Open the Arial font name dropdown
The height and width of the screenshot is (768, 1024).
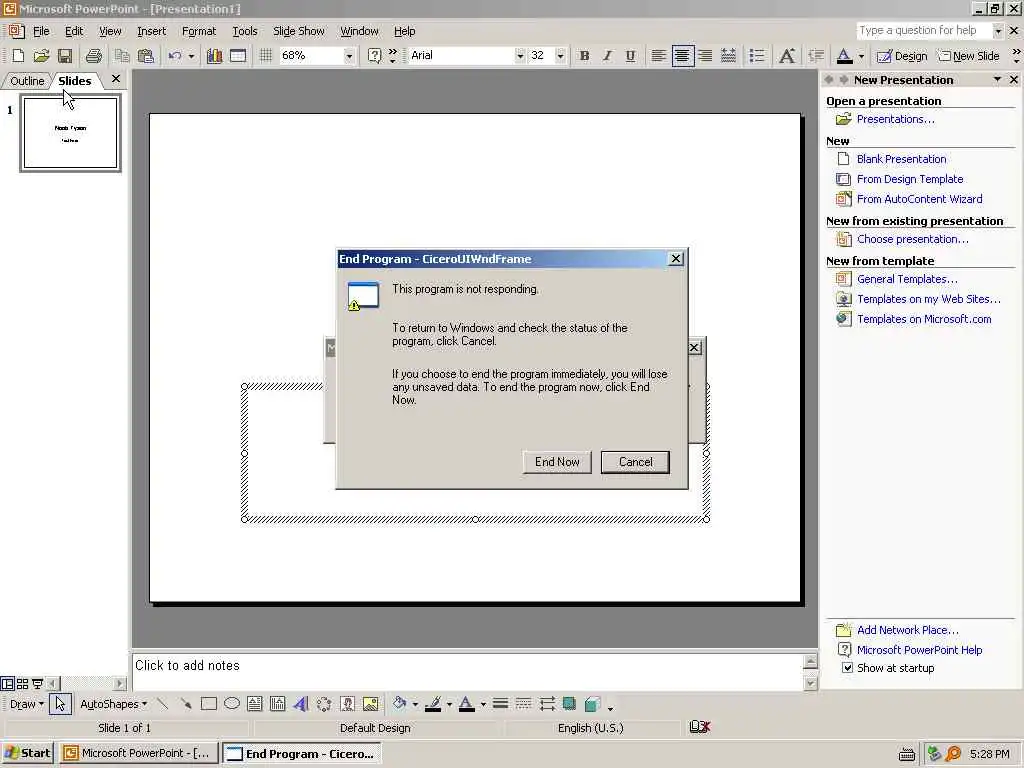tap(520, 56)
